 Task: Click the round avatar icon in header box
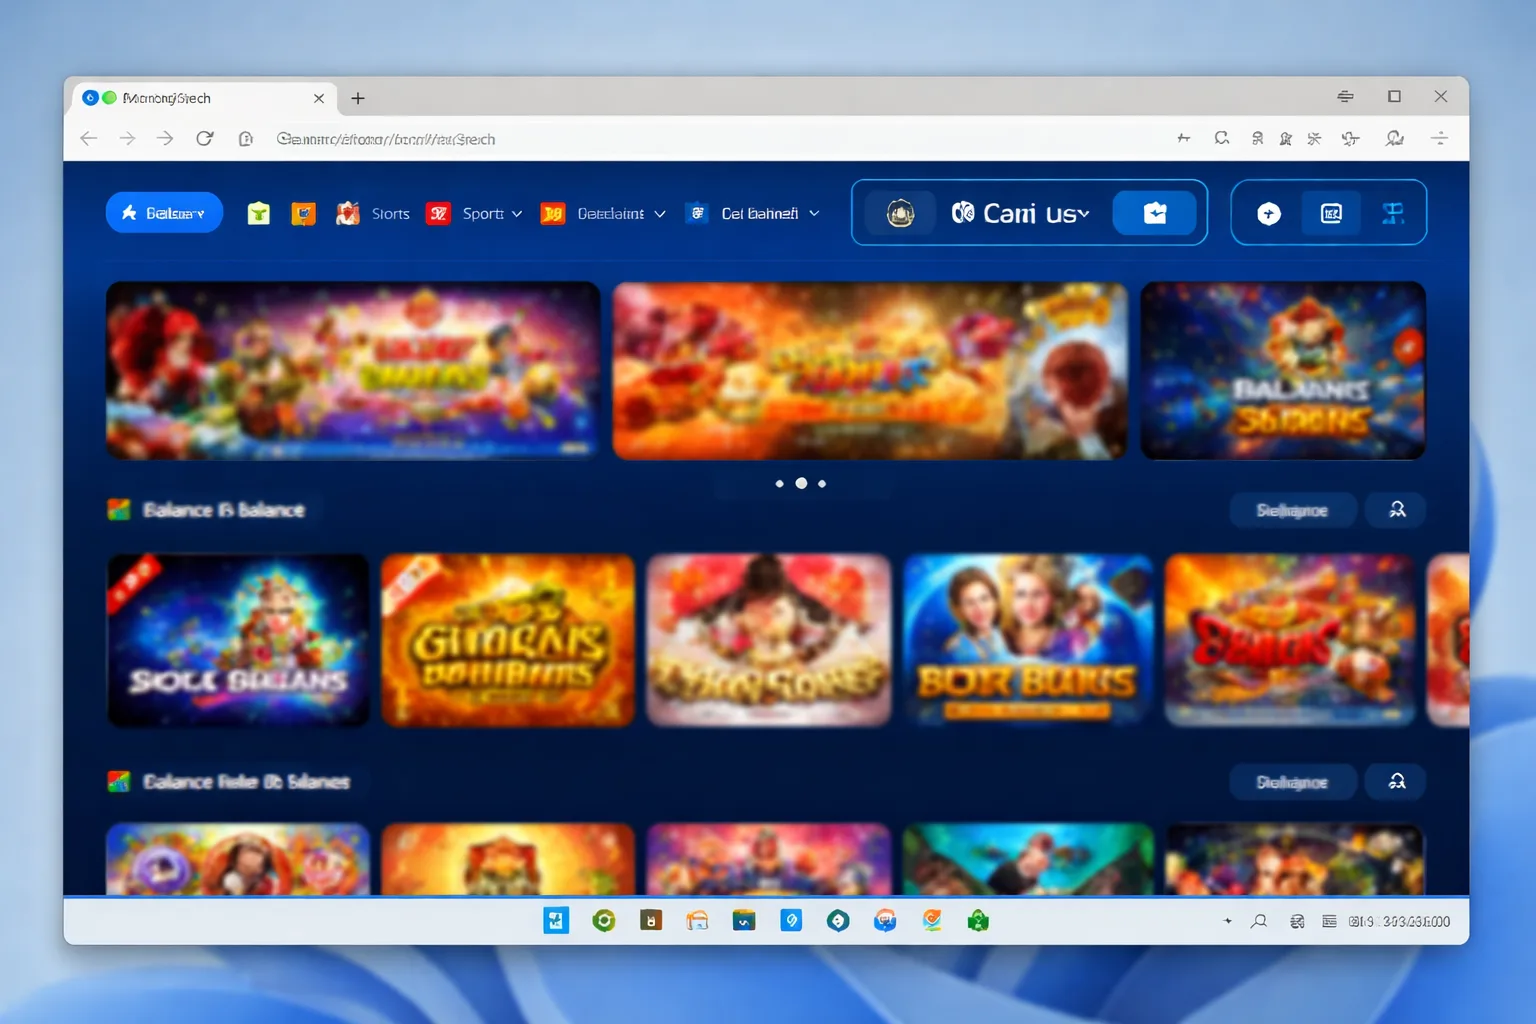[900, 213]
